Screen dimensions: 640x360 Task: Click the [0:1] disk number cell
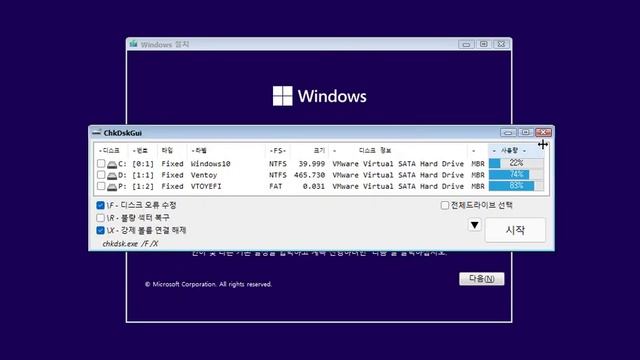(143, 164)
